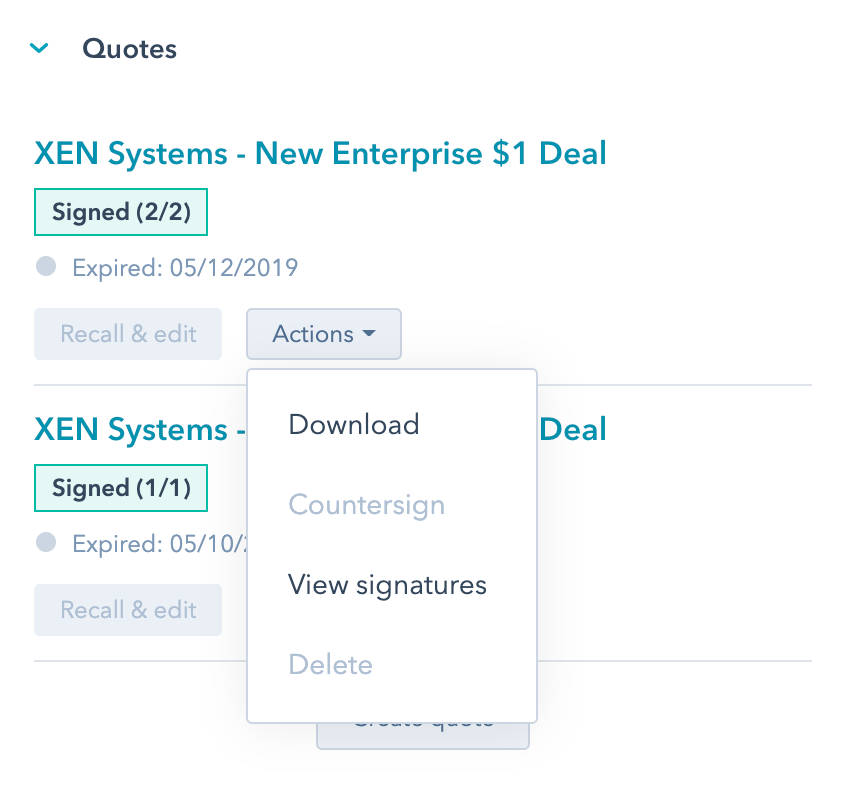Open View signatures from the Actions menu
Viewport: 850px width, 794px height.
coord(387,584)
